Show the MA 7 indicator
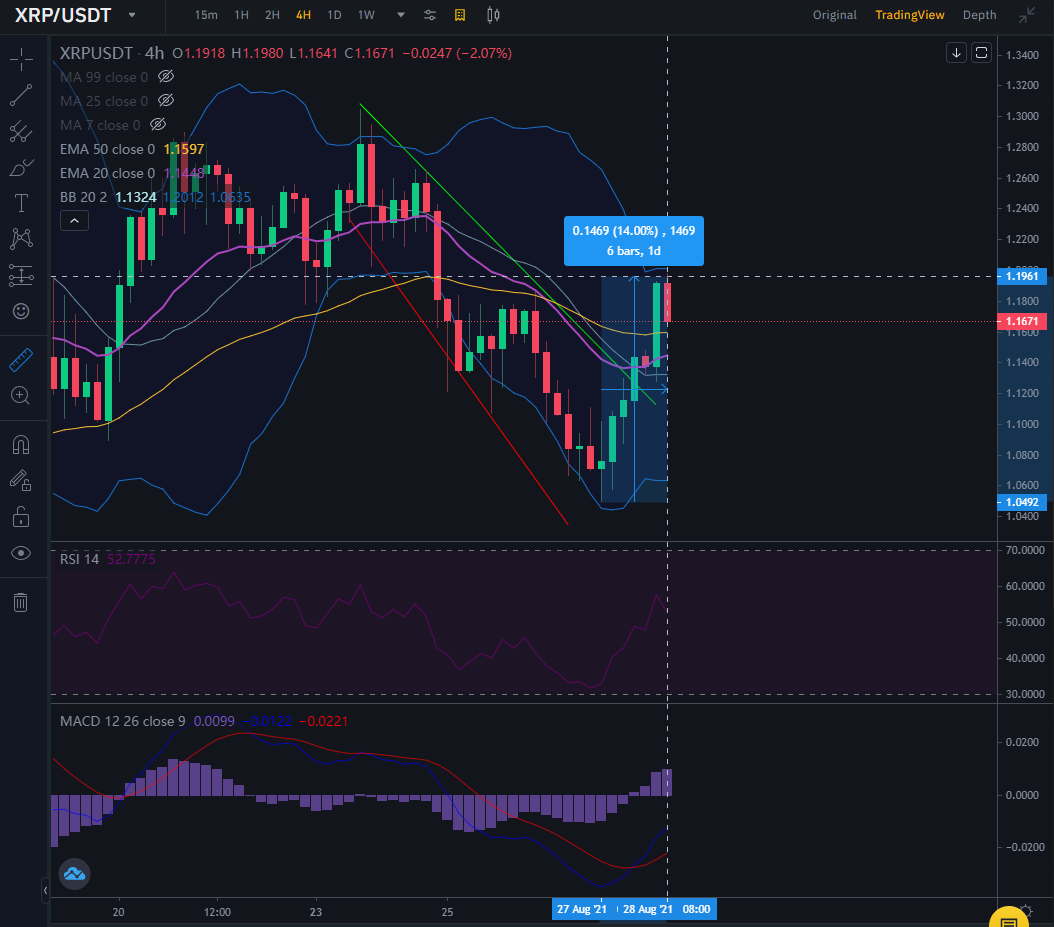Image resolution: width=1054 pixels, height=927 pixels. coord(158,124)
